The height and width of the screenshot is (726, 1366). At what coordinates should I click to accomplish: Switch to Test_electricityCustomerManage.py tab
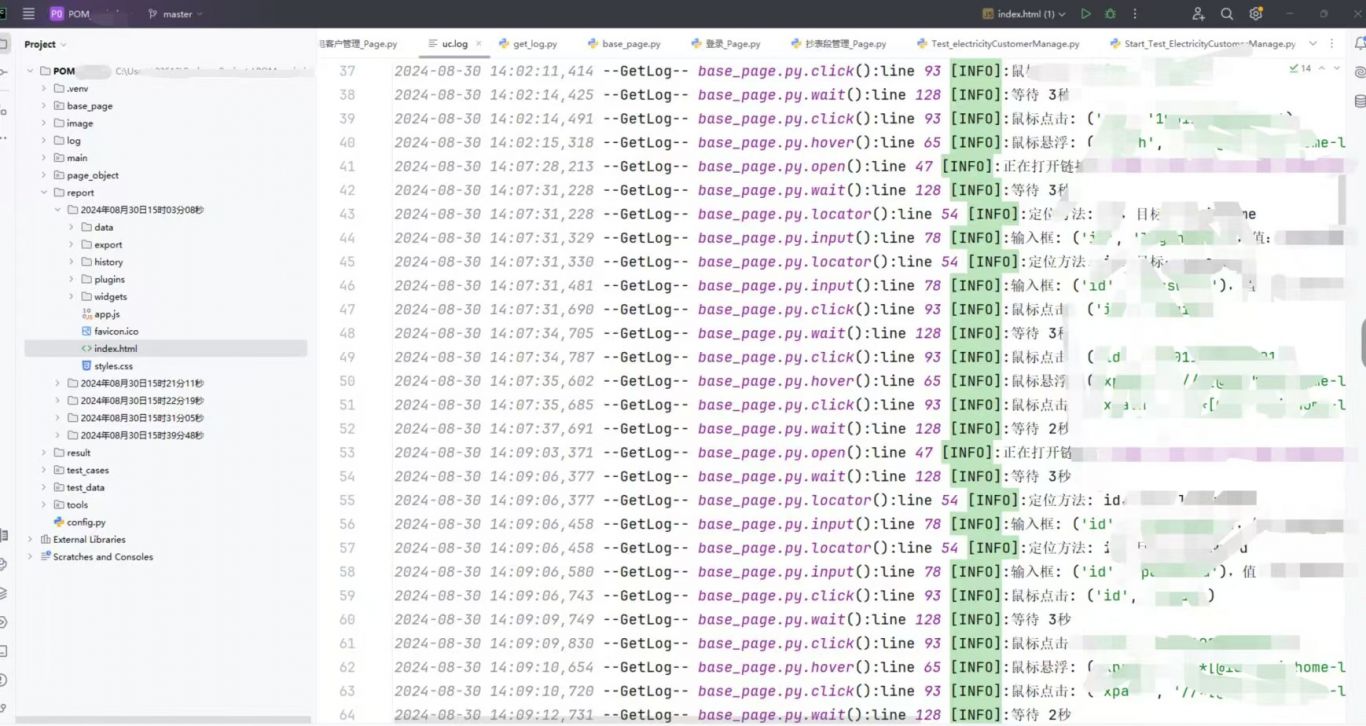coord(997,44)
